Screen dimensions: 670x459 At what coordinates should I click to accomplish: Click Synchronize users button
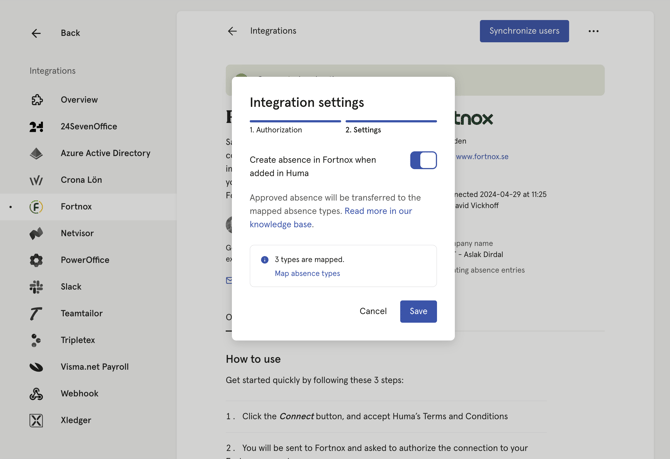(x=524, y=31)
